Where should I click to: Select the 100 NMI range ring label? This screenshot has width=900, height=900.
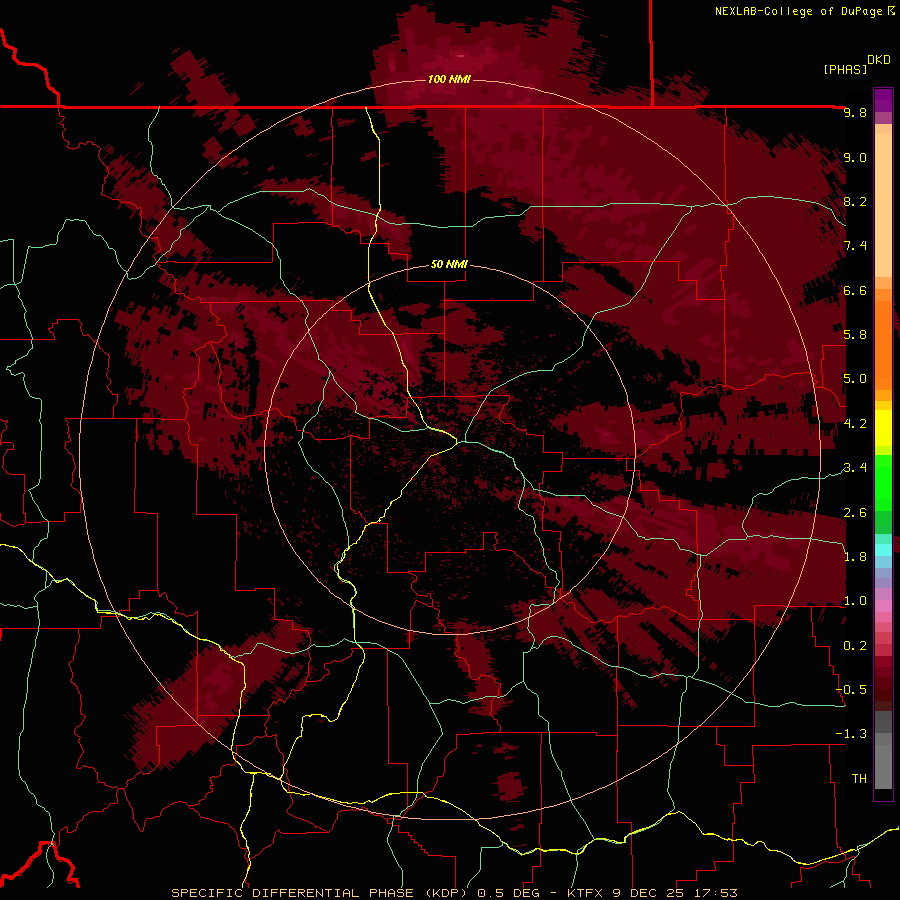point(449,79)
